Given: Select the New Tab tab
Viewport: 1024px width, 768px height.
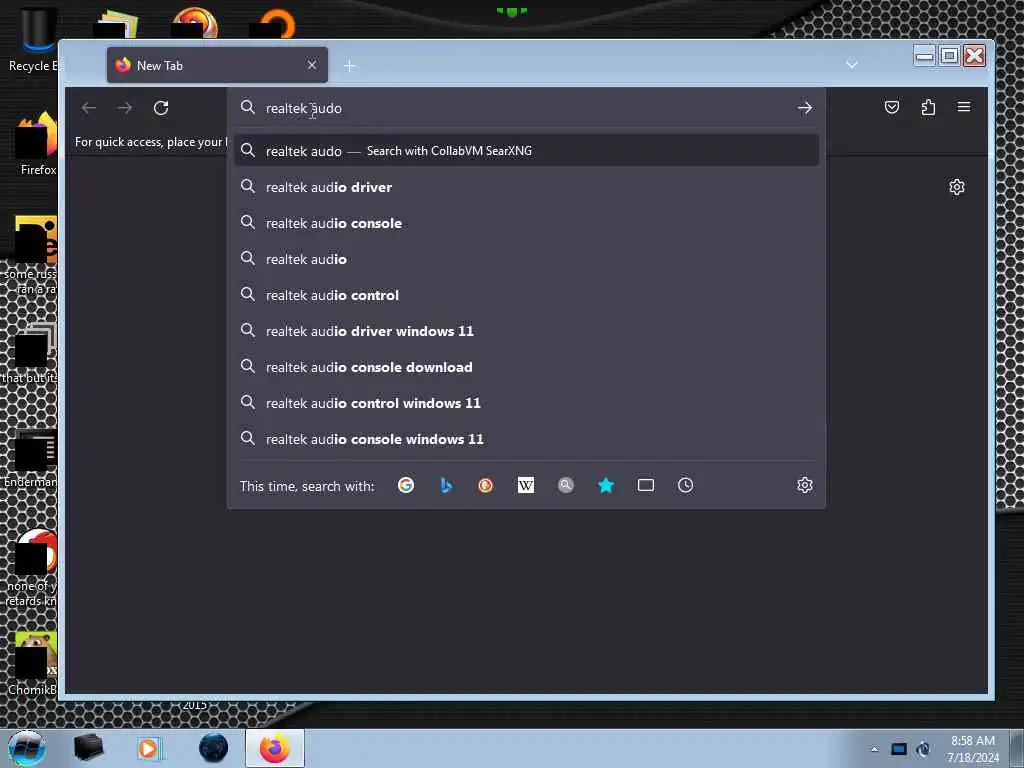Looking at the screenshot, I should pos(217,65).
